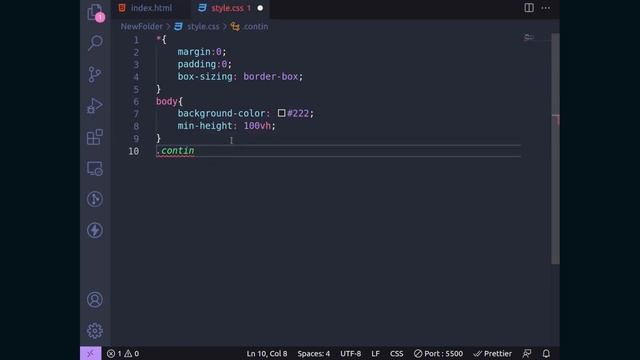The height and width of the screenshot is (360, 640).
Task: Open the Manage gear menu
Action: tap(95, 331)
